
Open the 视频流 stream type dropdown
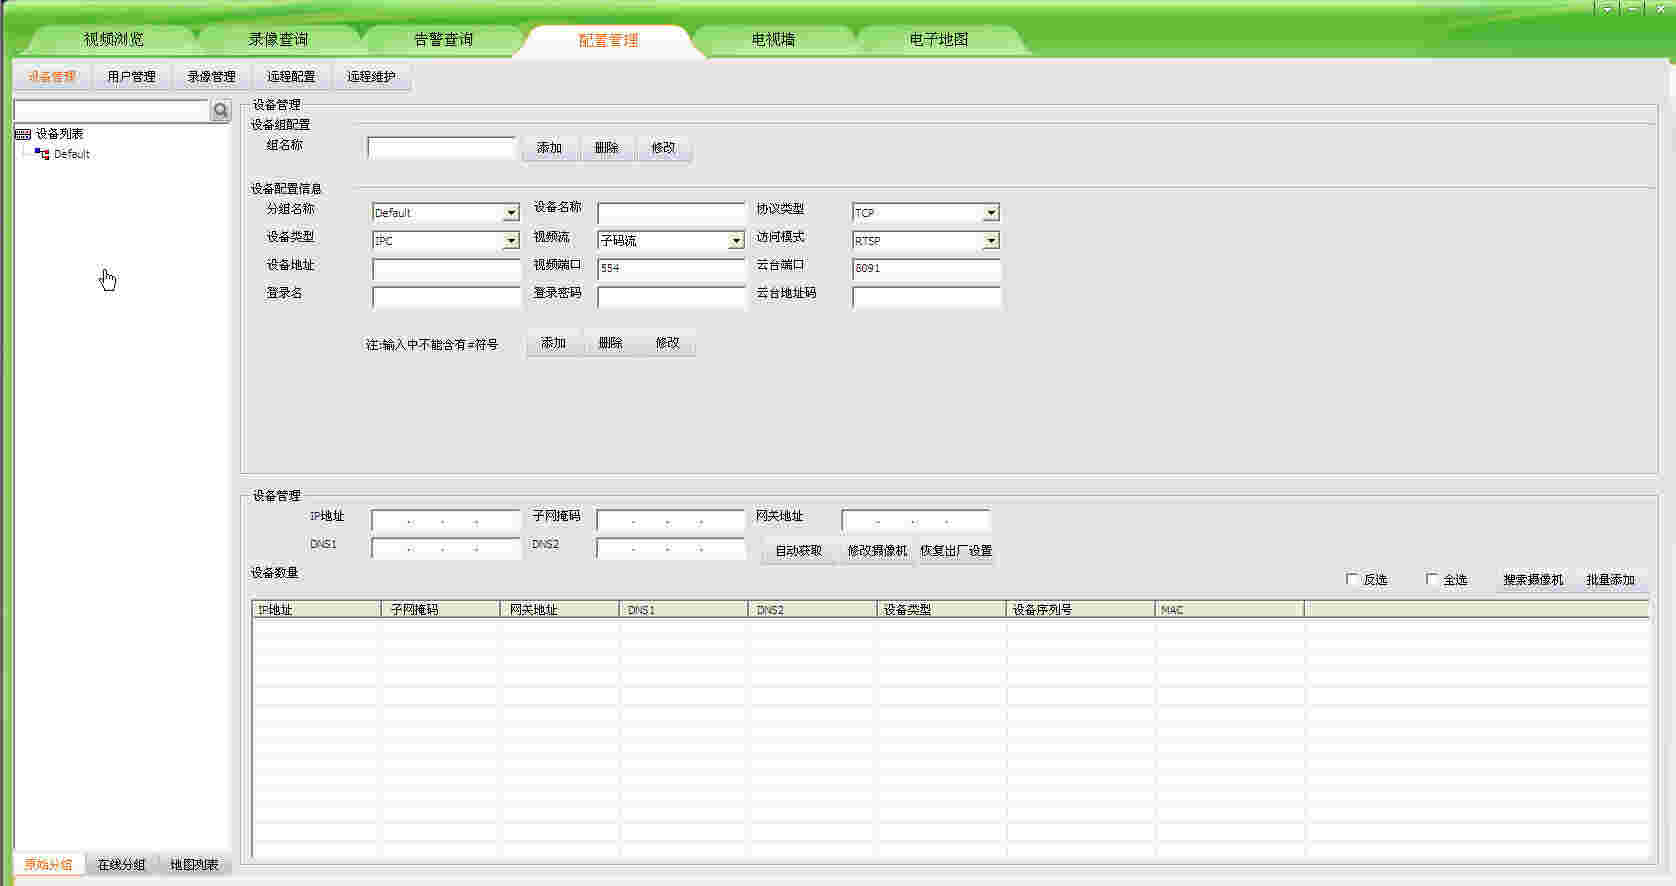(736, 241)
